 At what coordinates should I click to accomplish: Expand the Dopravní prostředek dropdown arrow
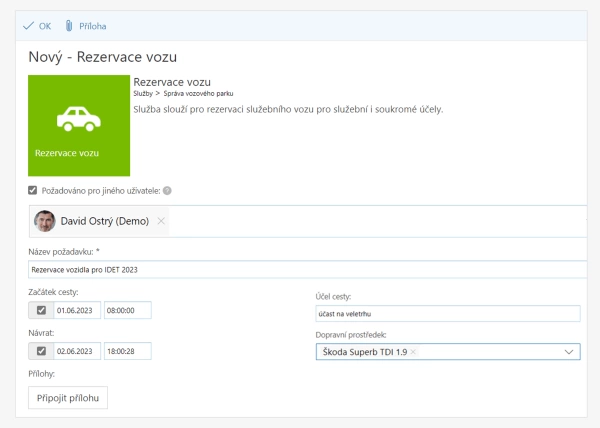click(x=569, y=352)
